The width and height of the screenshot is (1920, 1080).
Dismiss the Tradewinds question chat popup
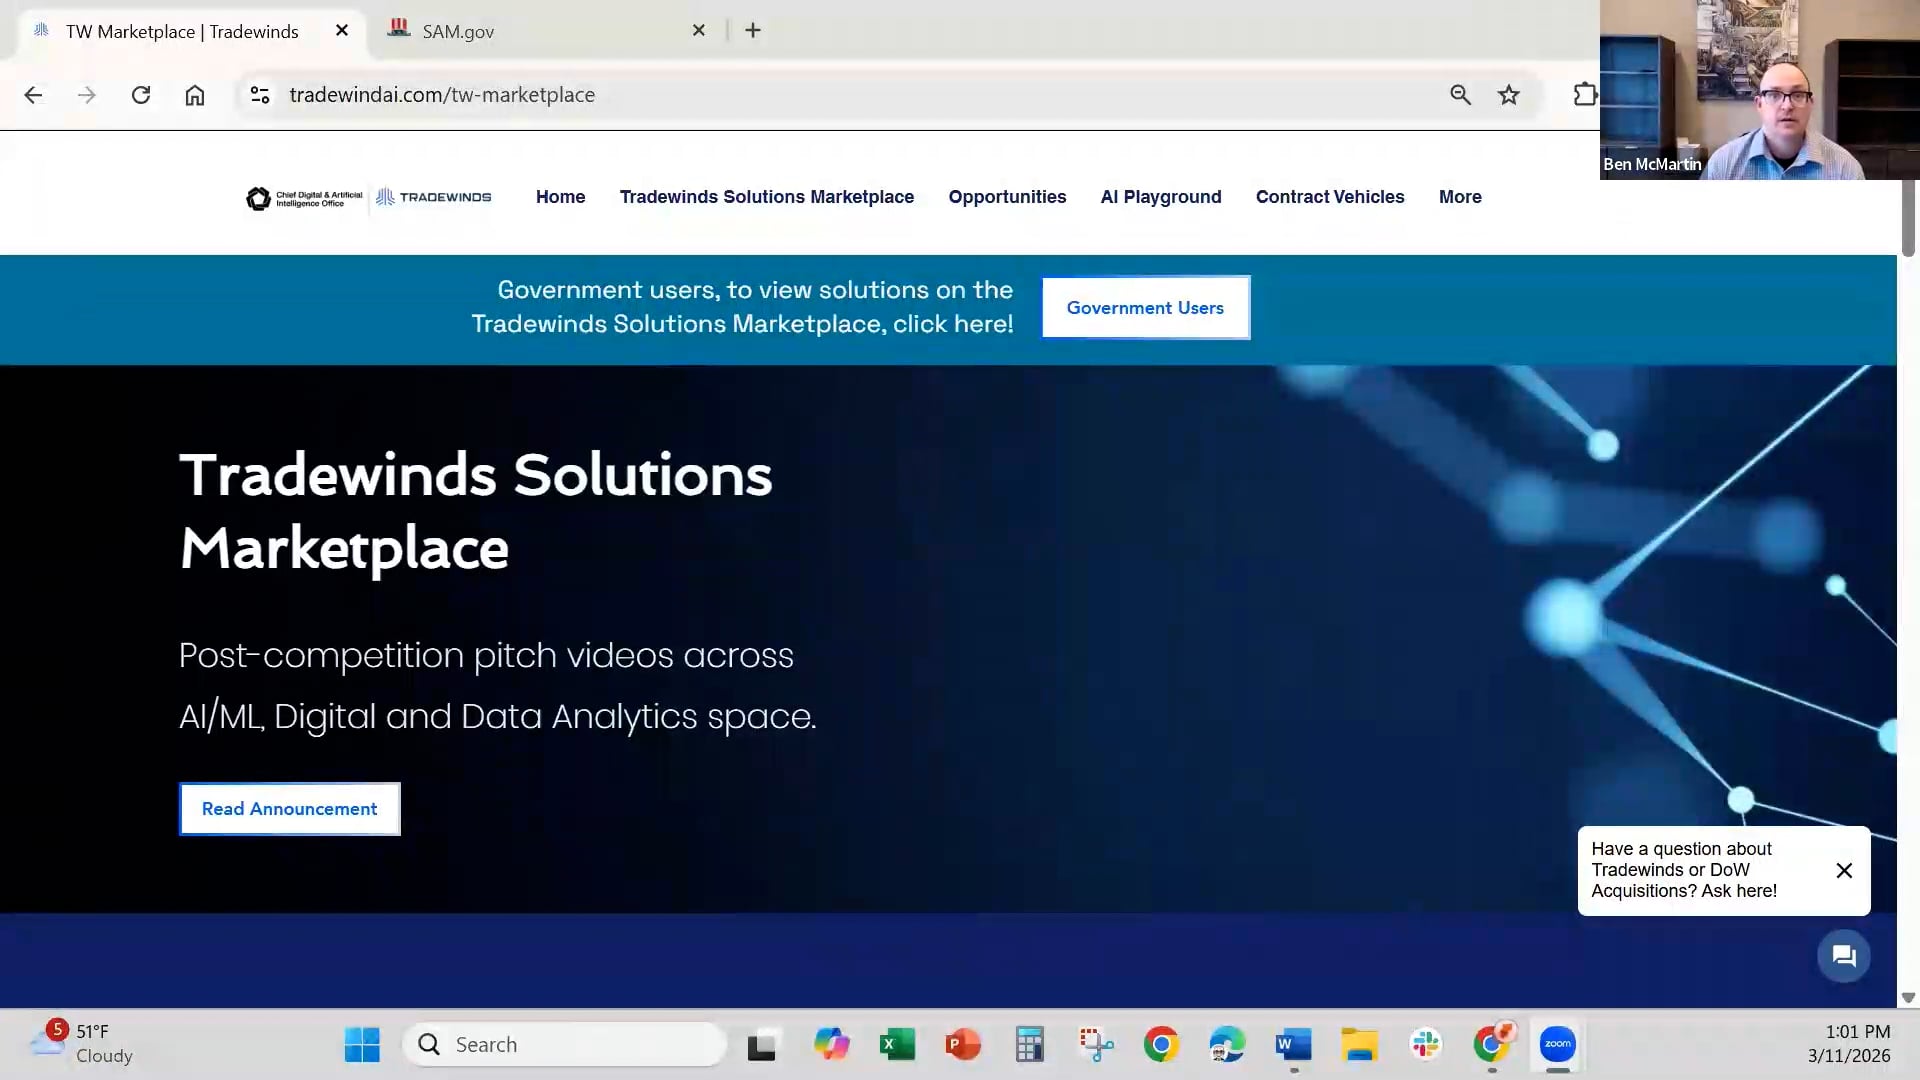(1844, 871)
